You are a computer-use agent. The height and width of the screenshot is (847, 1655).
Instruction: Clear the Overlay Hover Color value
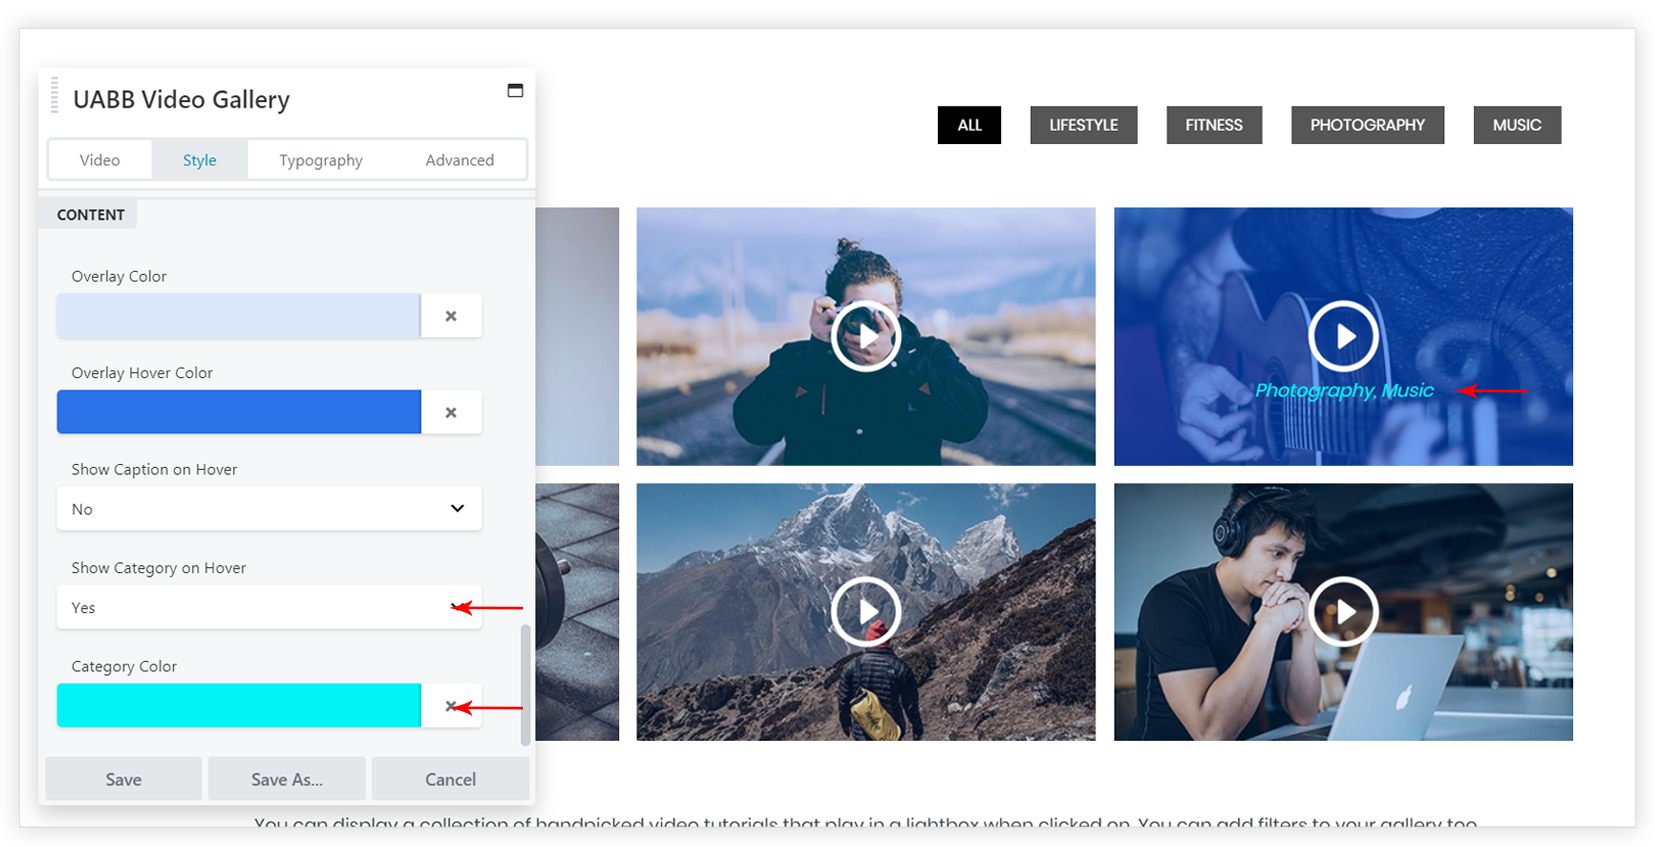tap(451, 412)
